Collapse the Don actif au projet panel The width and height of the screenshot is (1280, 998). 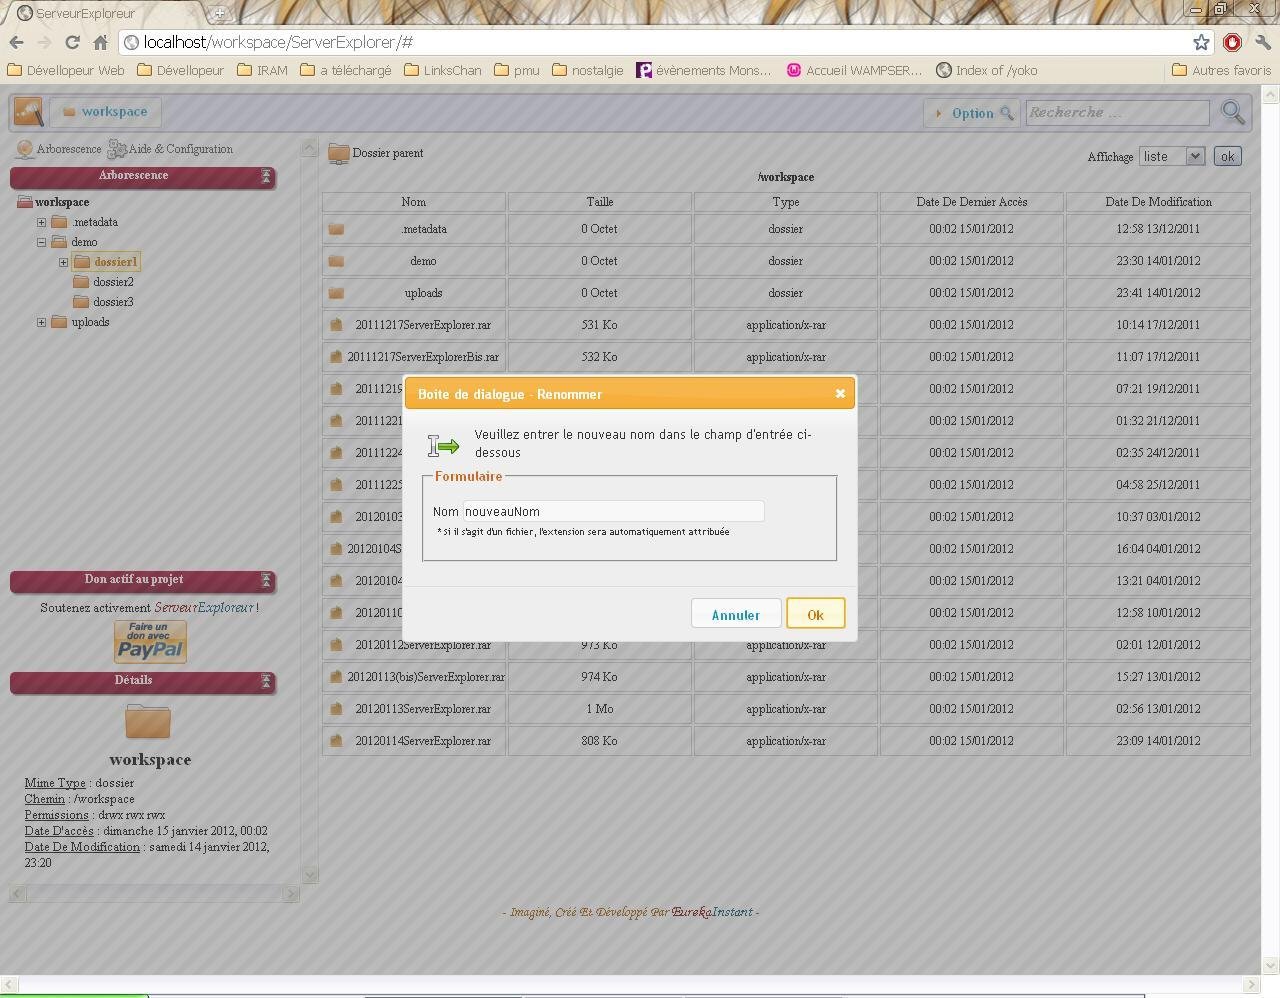(265, 581)
